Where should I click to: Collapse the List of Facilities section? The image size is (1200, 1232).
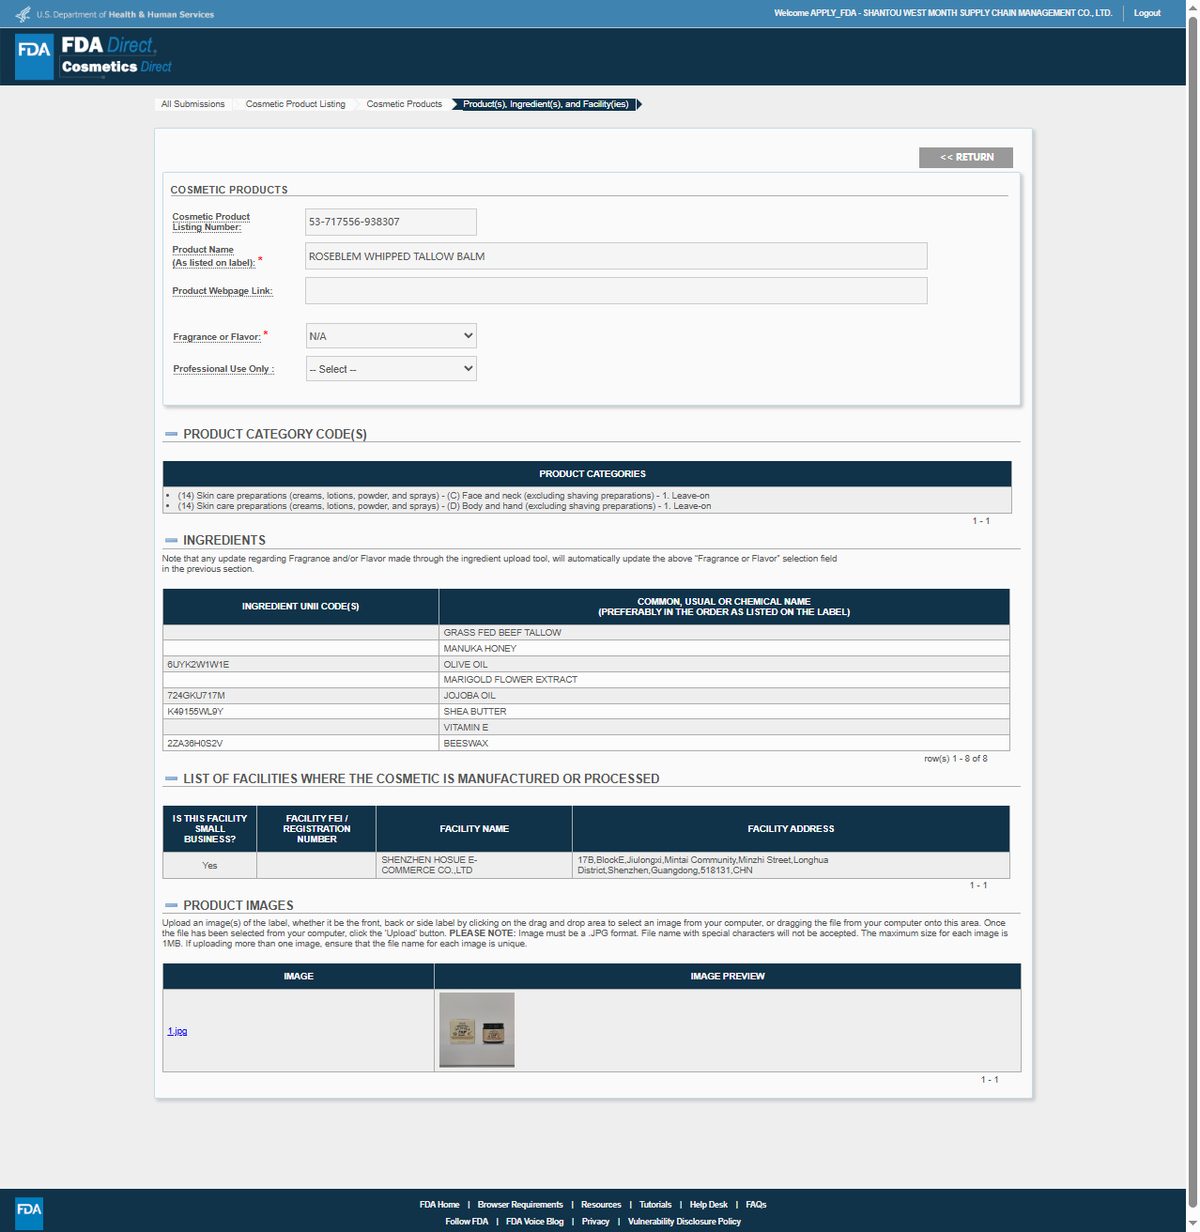point(171,779)
